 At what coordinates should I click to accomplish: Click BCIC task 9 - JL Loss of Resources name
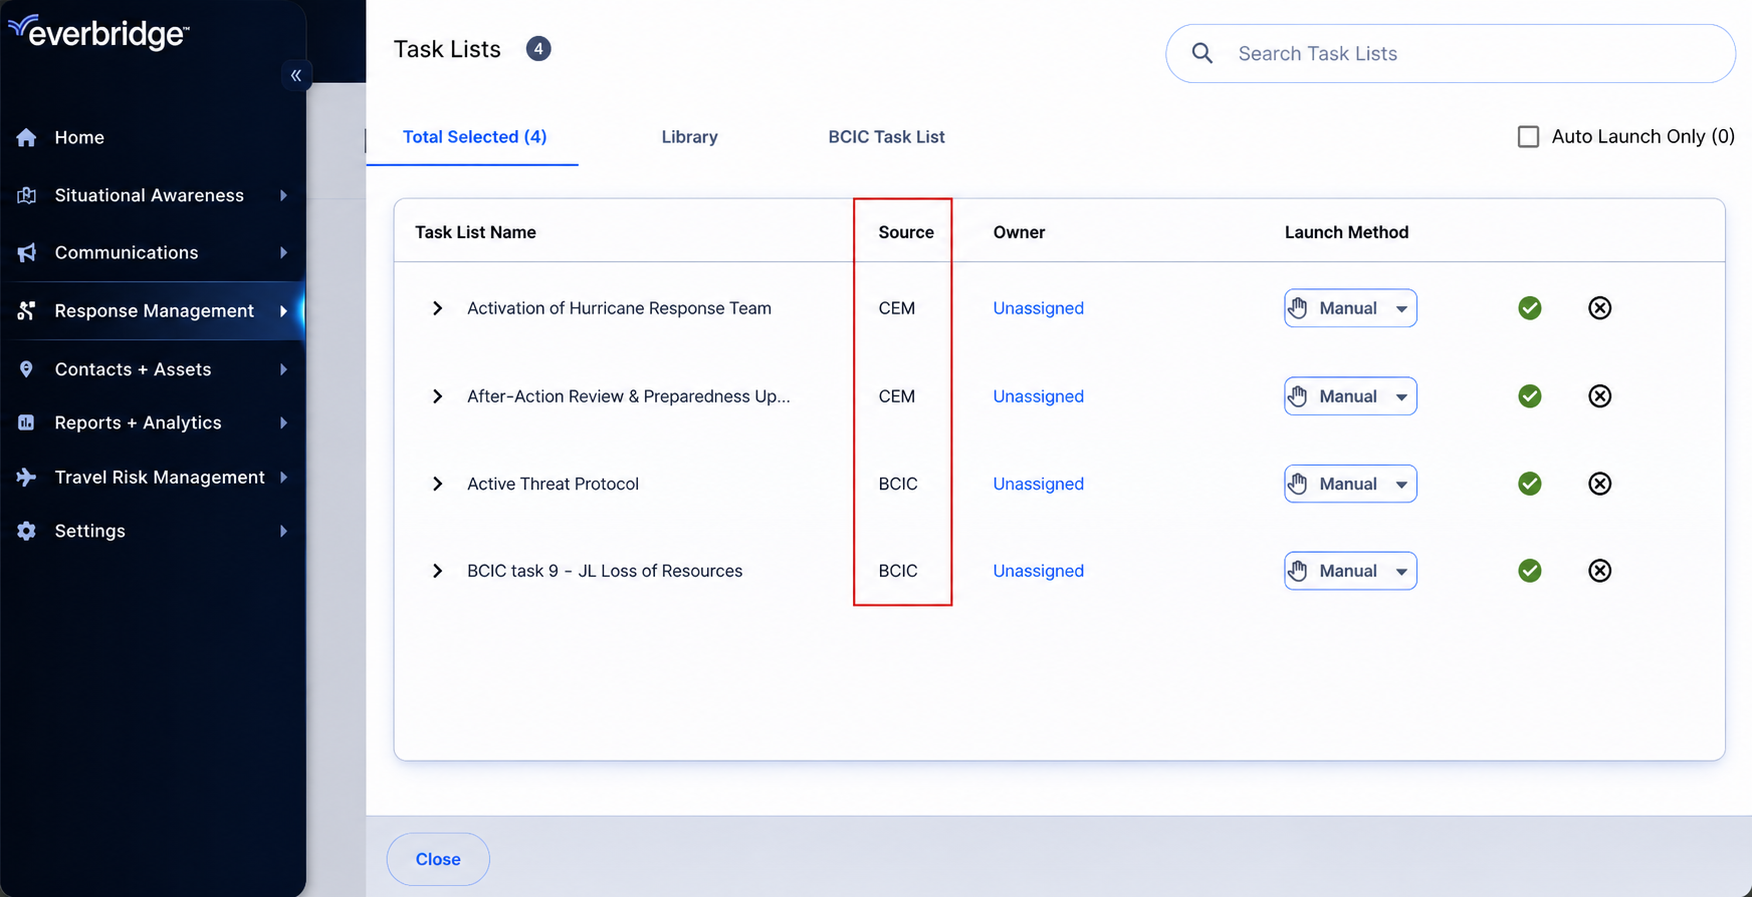(605, 571)
